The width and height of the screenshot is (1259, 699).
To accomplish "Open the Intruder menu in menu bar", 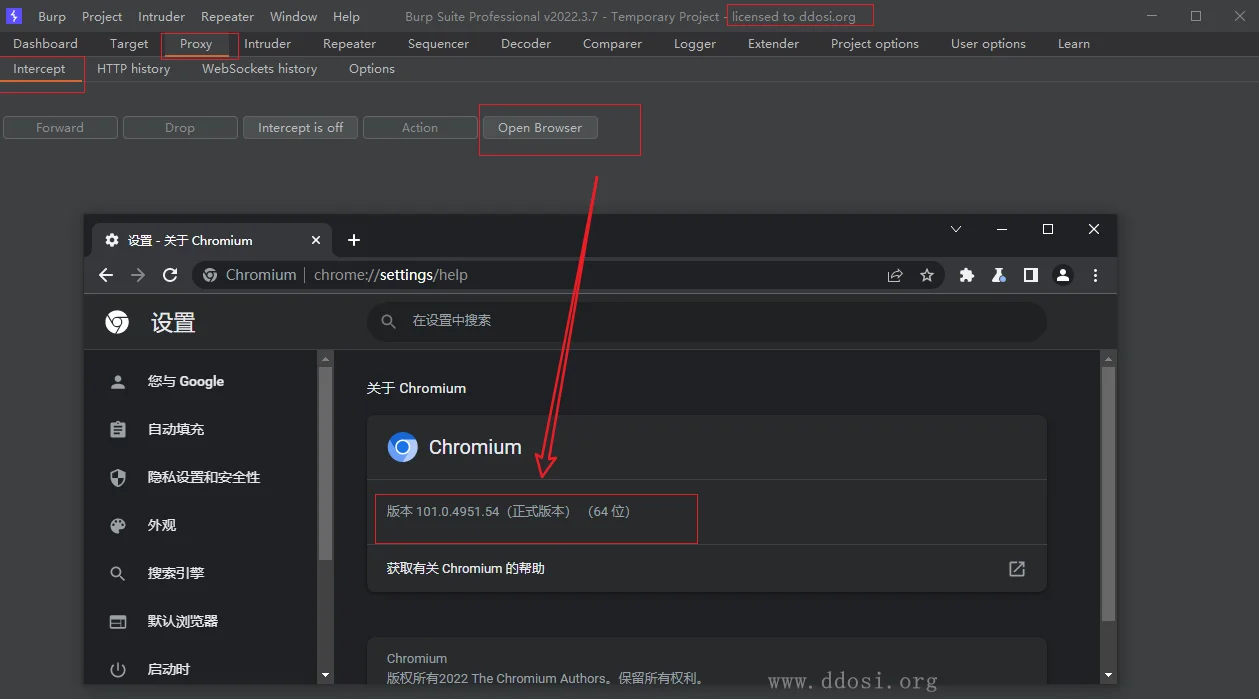I will [x=161, y=17].
